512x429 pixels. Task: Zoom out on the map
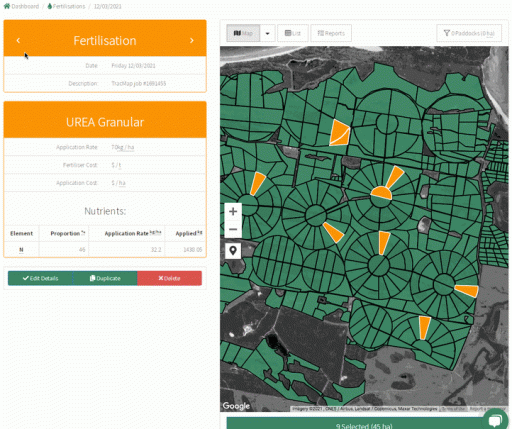(x=233, y=229)
